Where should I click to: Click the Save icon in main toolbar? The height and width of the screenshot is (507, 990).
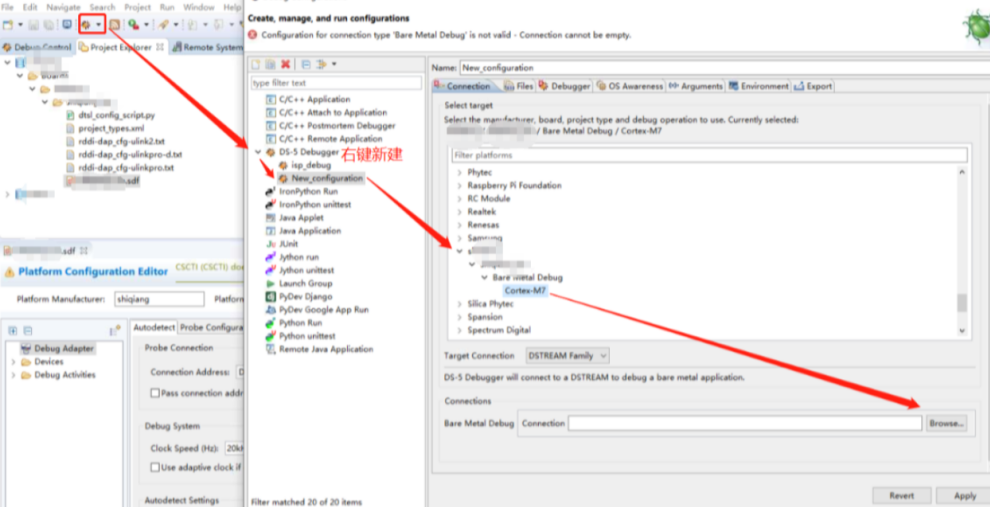click(33, 24)
